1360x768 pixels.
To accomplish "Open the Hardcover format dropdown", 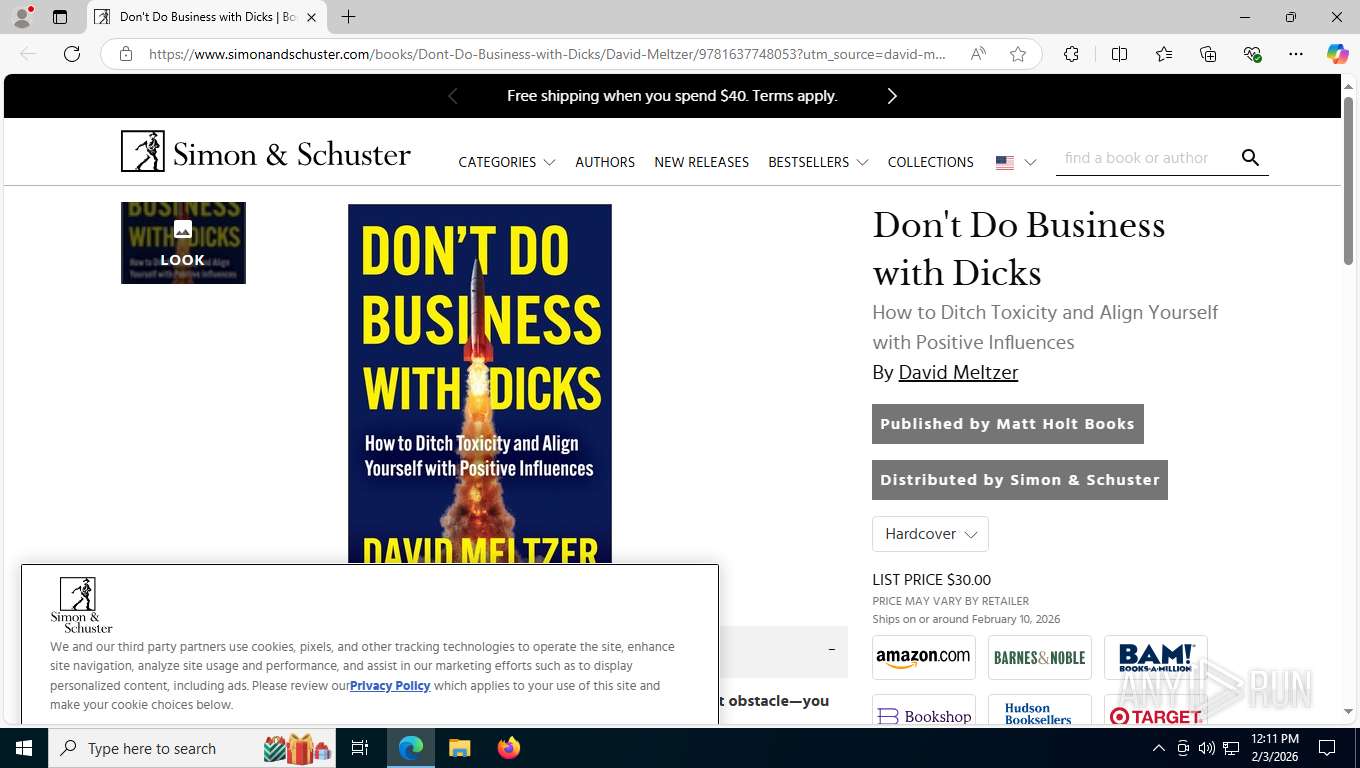I will [x=930, y=534].
